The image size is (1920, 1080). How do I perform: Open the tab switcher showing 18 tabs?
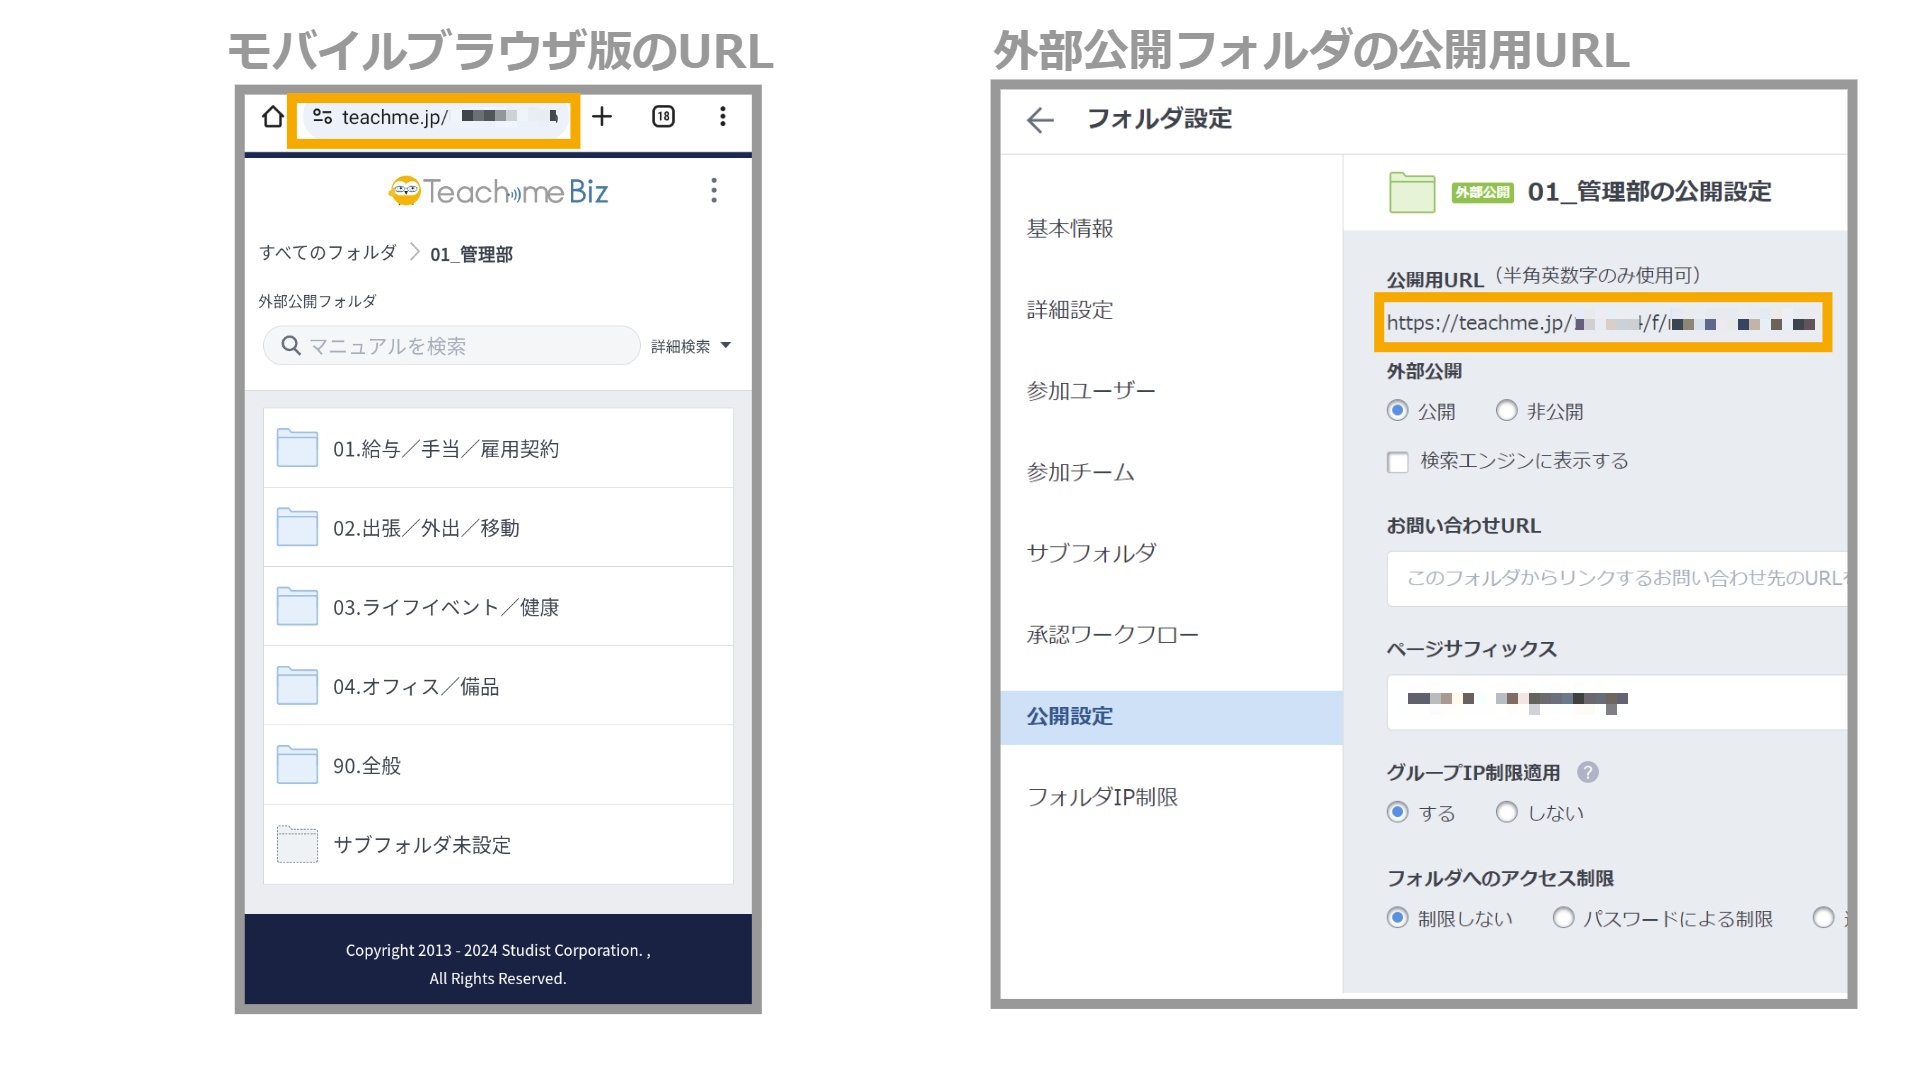(663, 117)
